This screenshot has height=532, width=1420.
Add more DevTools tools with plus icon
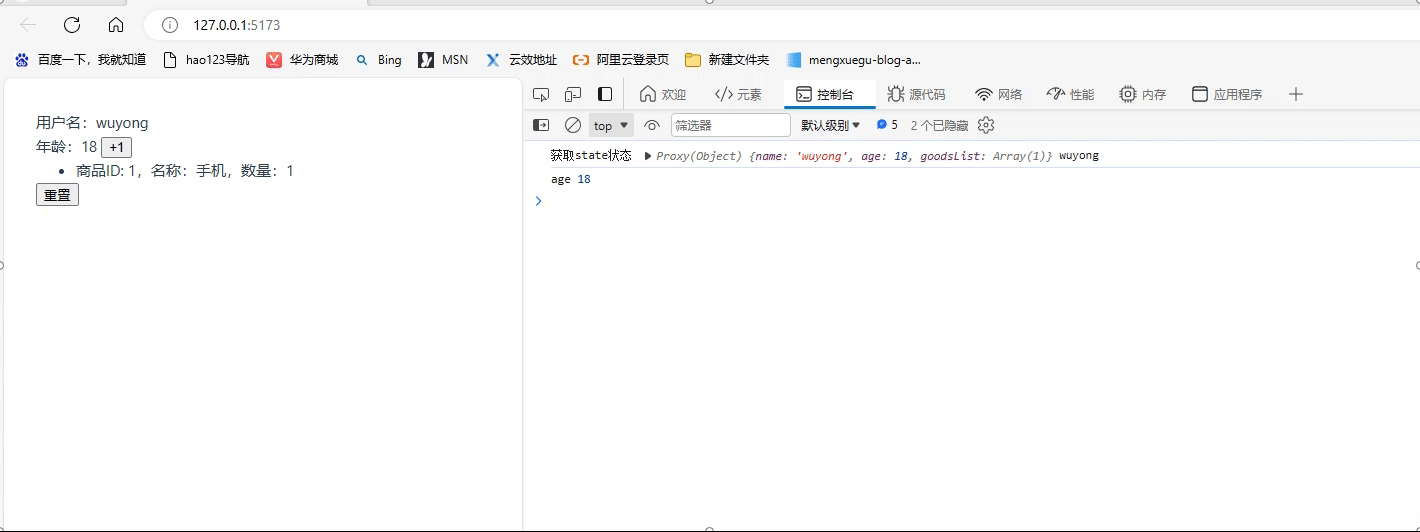(x=1296, y=94)
